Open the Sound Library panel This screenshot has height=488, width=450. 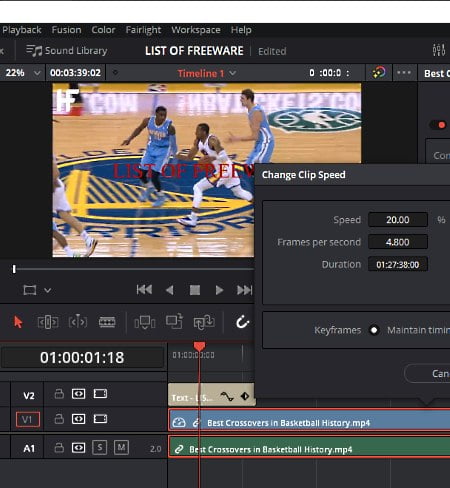(67, 51)
